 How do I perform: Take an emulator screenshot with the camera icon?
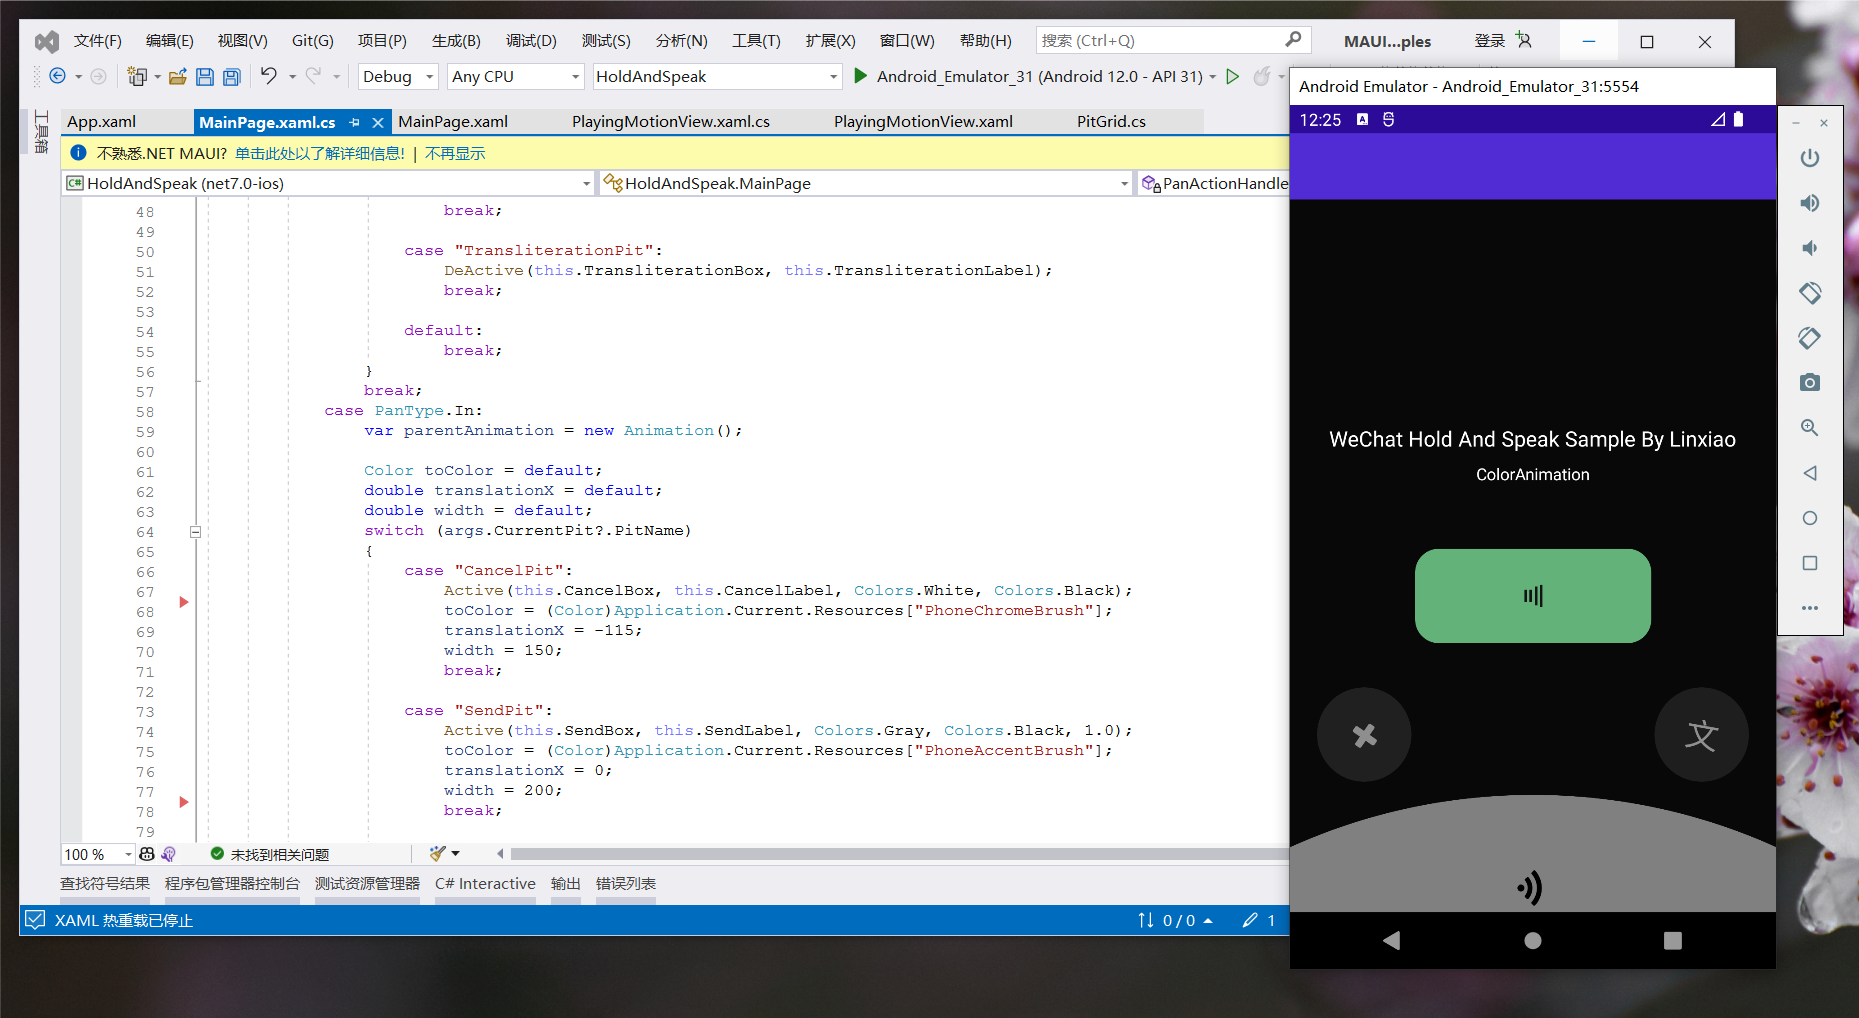pos(1809,383)
